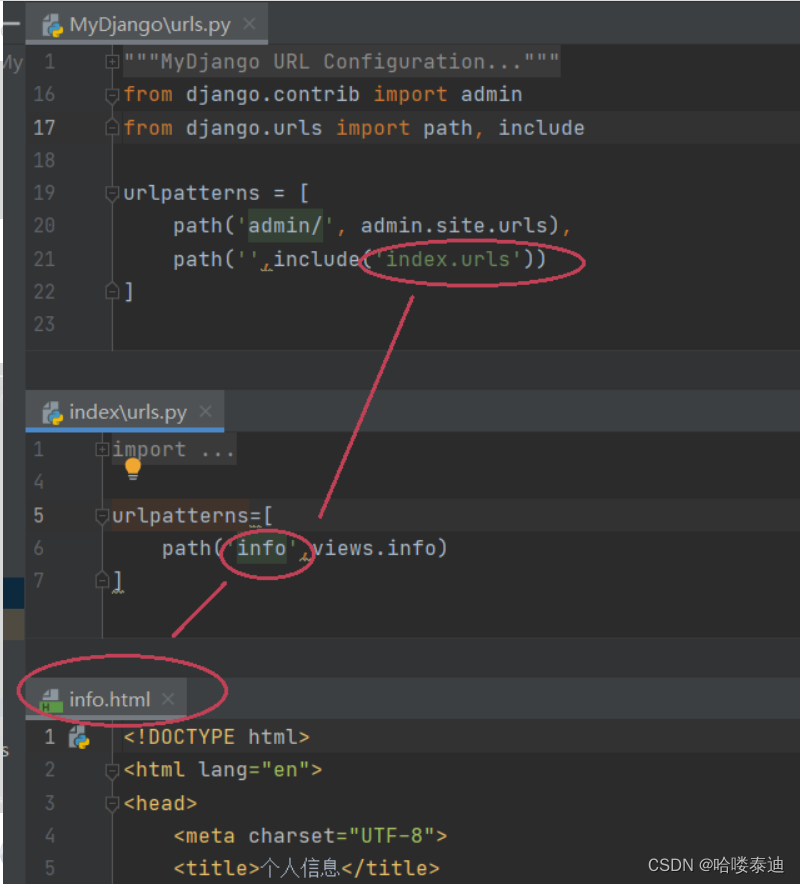Click line number 17 in MyDjango\urls.py gutter
The image size is (800, 884).
[x=44, y=128]
